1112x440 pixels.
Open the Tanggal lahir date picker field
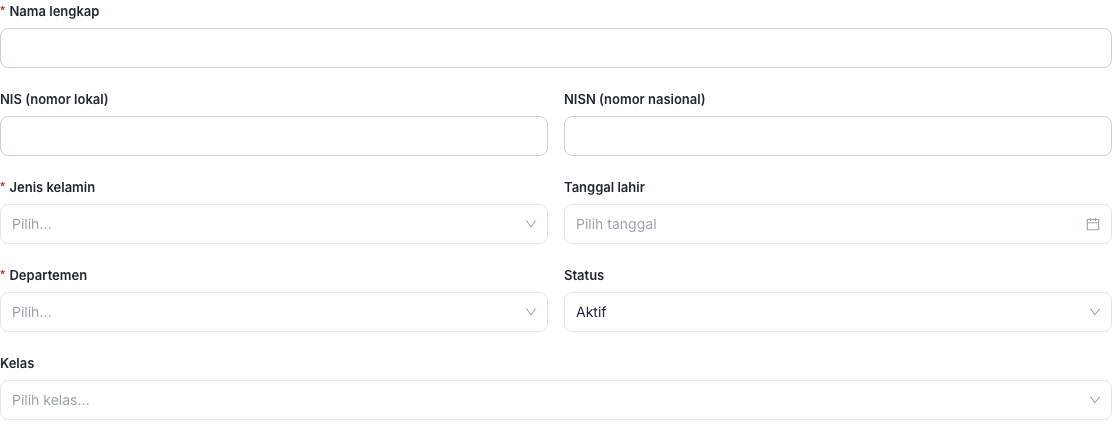pos(838,224)
